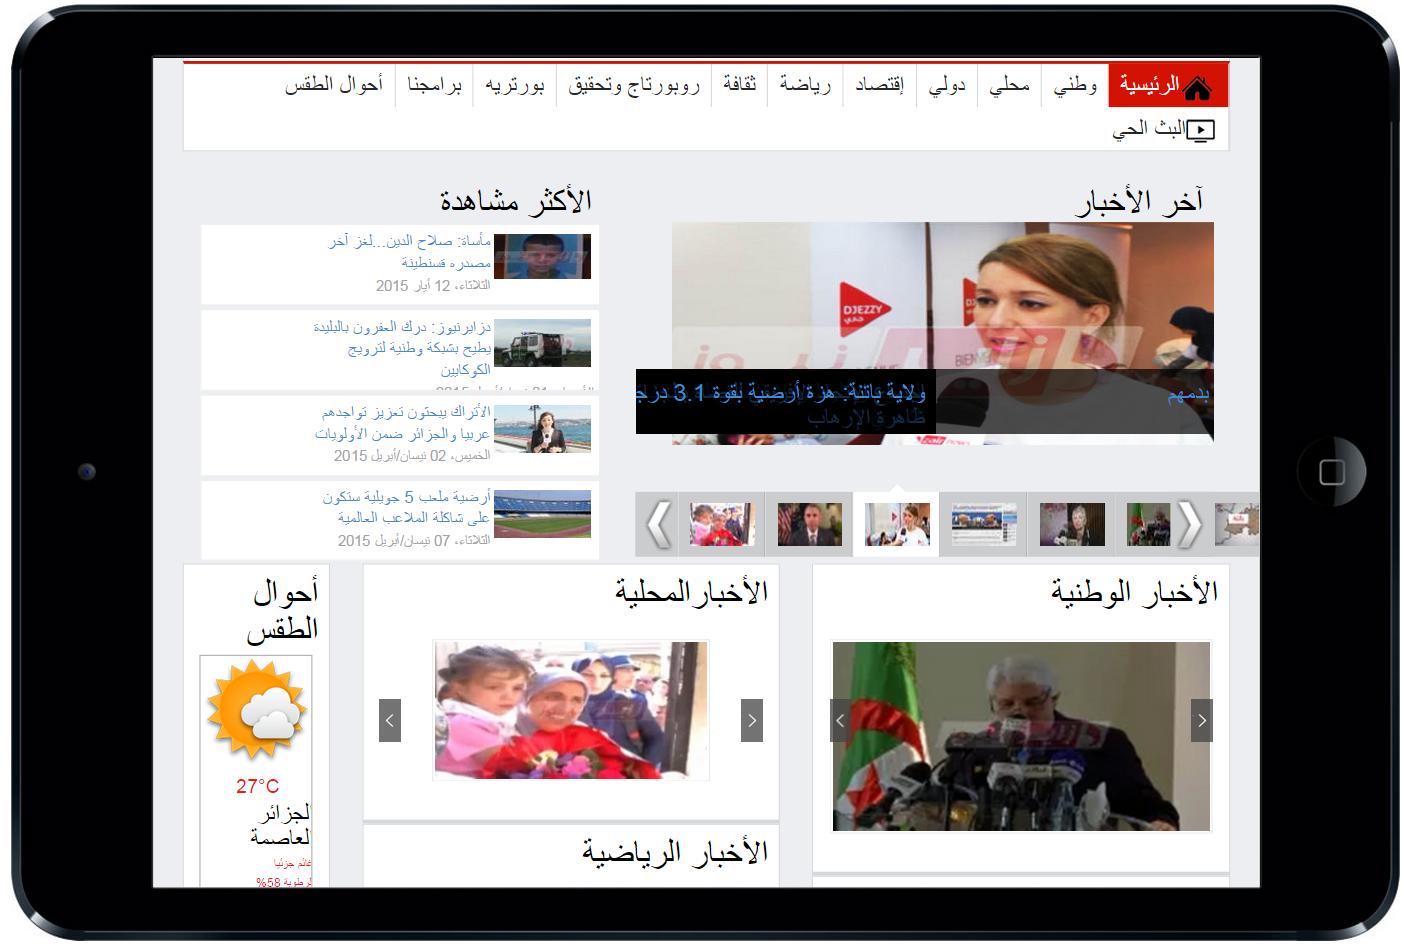Click the next arrow in الأخبار الوطنية carousel
The width and height of the screenshot is (1403, 945).
pyautogui.click(x=1200, y=718)
